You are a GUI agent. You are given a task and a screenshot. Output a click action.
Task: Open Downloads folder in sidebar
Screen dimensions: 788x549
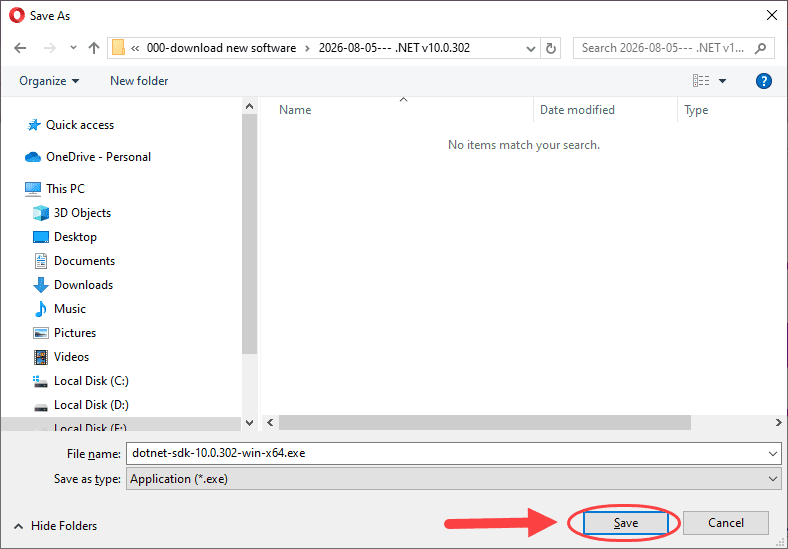[83, 285]
